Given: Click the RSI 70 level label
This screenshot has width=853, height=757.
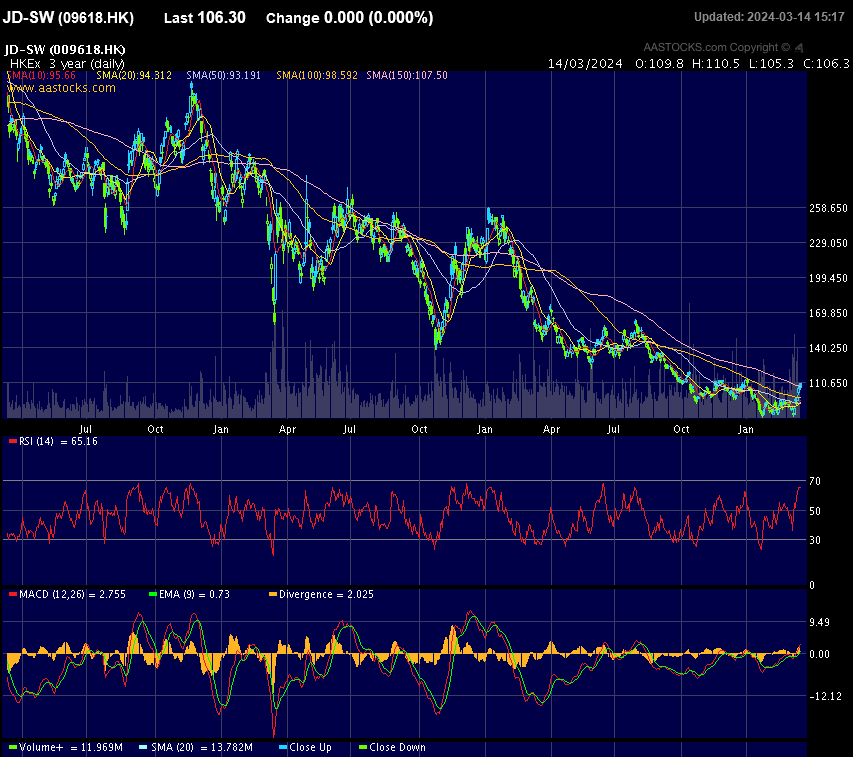Looking at the screenshot, I should tap(814, 481).
